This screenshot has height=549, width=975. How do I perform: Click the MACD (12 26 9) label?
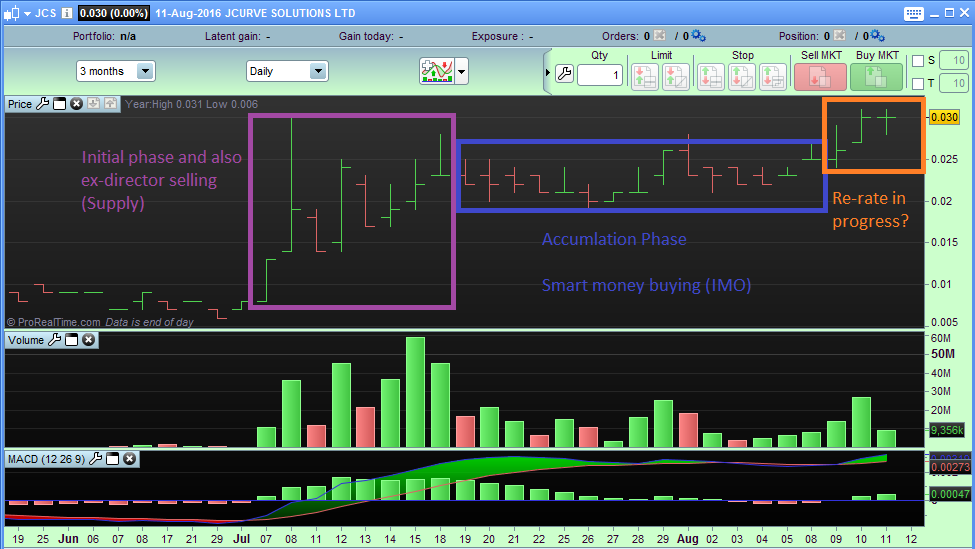[47, 459]
